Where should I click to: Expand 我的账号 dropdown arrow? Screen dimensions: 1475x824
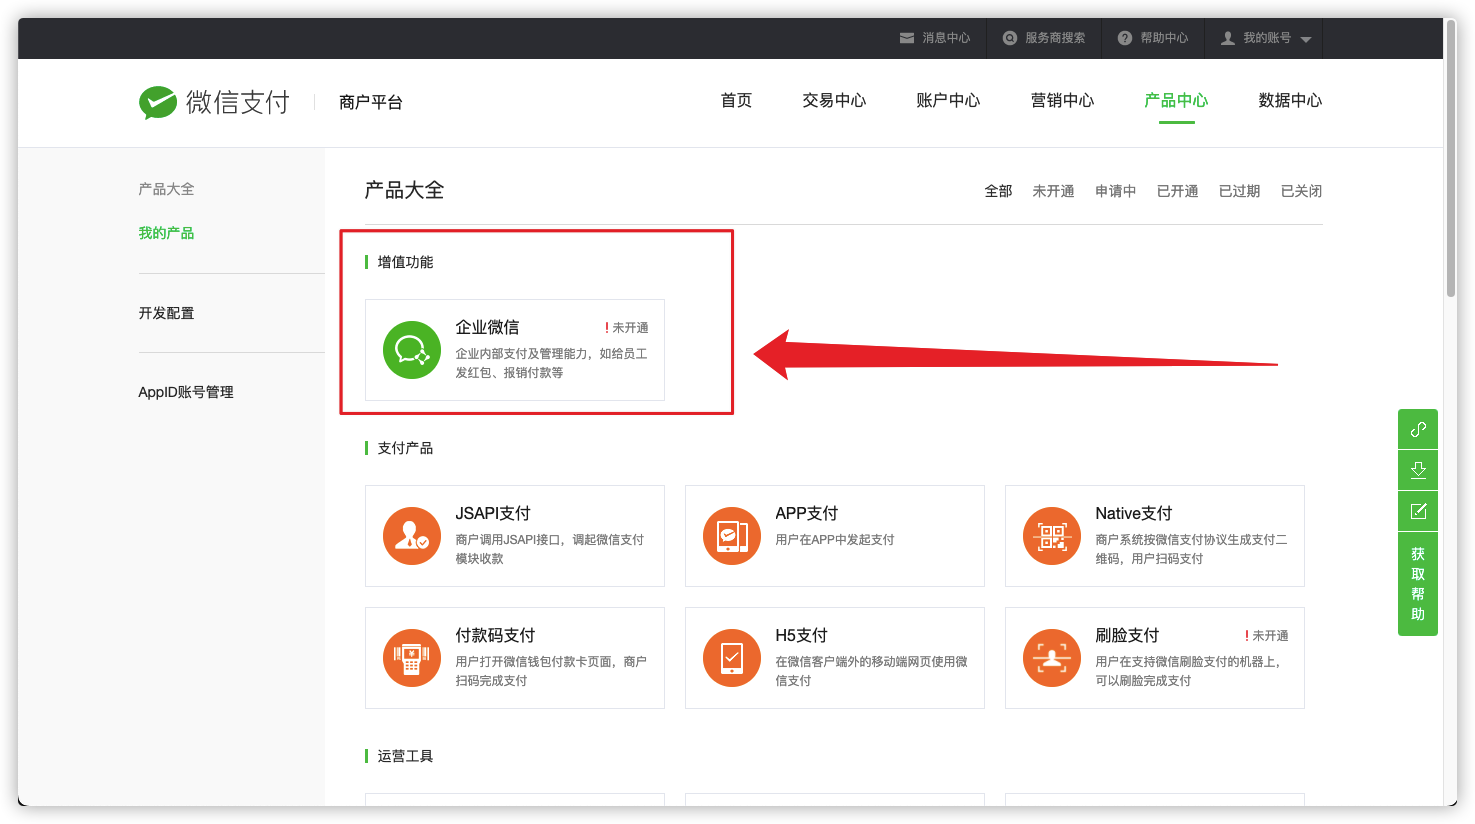tap(1306, 39)
